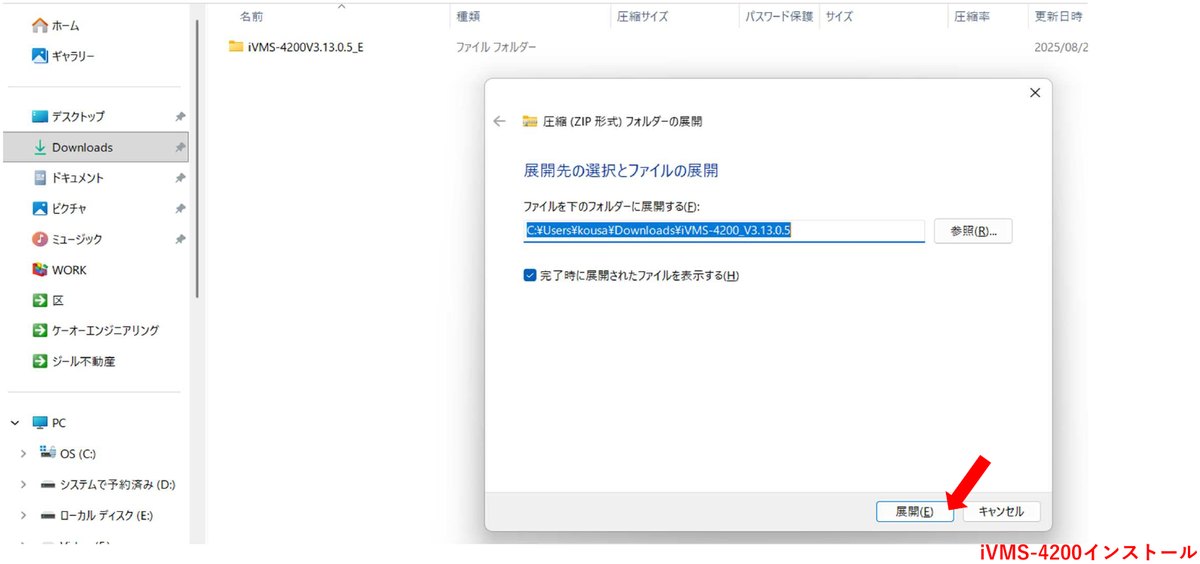Click the 区 green shortcut icon
The height and width of the screenshot is (564, 1200).
pos(40,300)
